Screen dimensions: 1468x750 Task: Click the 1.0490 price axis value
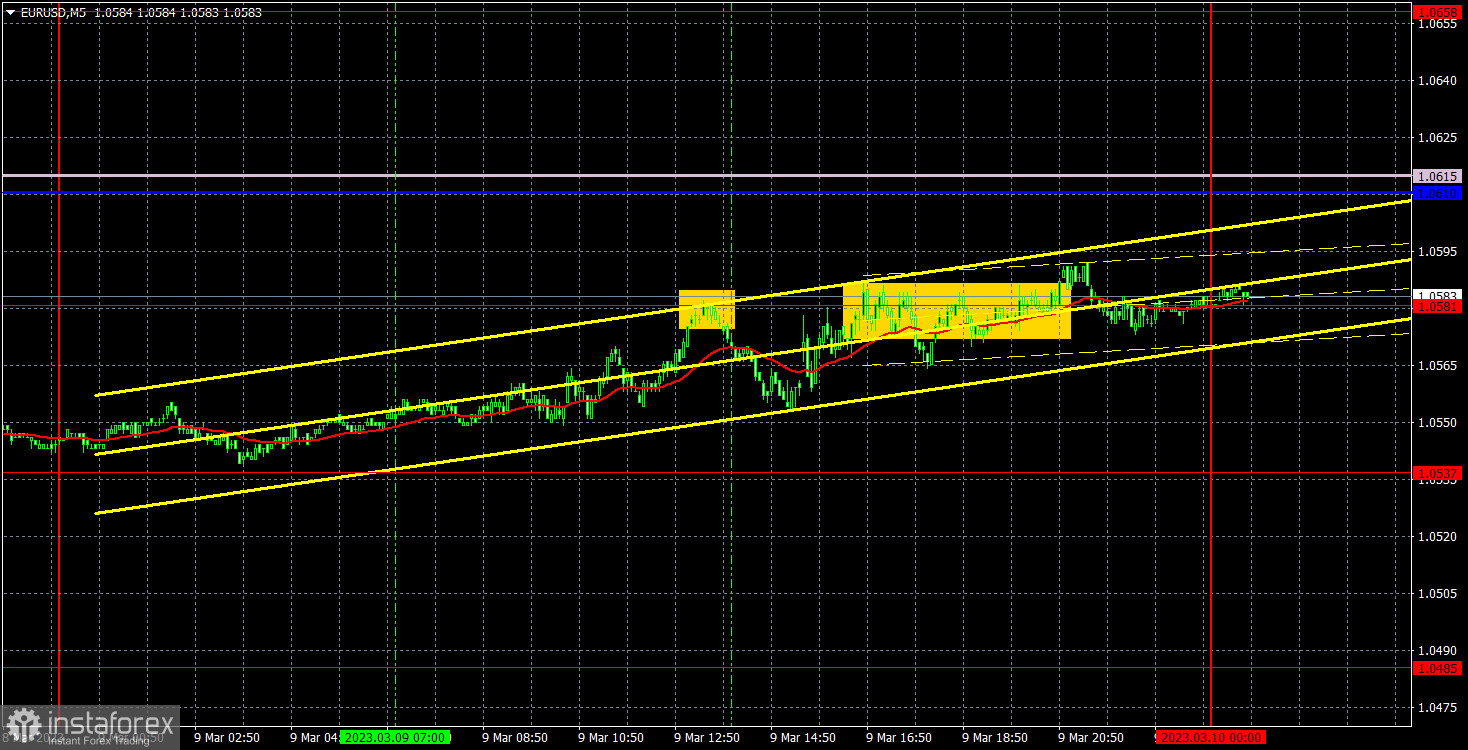(x=1436, y=650)
